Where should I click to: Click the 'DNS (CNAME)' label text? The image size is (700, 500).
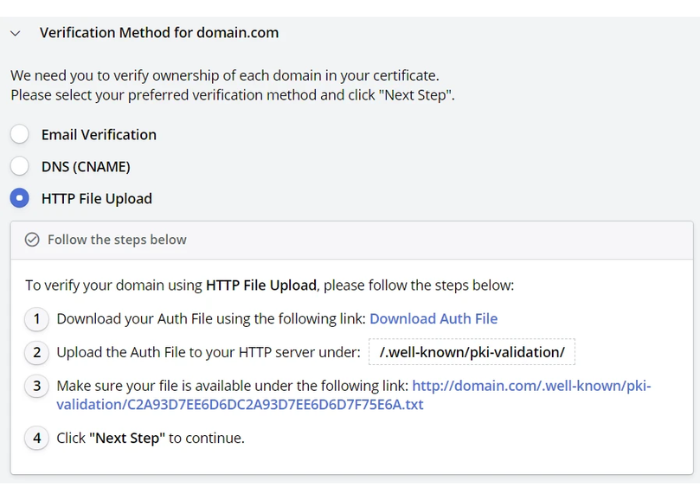pos(86,167)
